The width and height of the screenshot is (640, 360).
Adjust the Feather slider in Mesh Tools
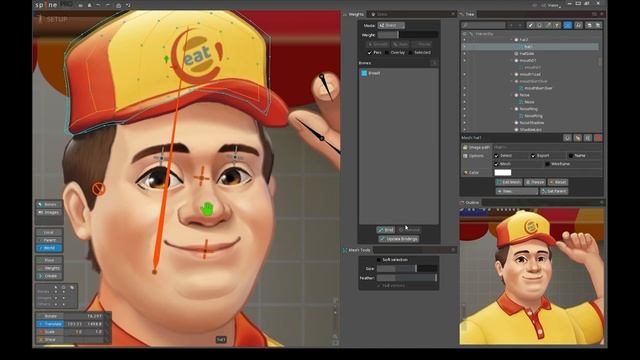click(x=407, y=278)
